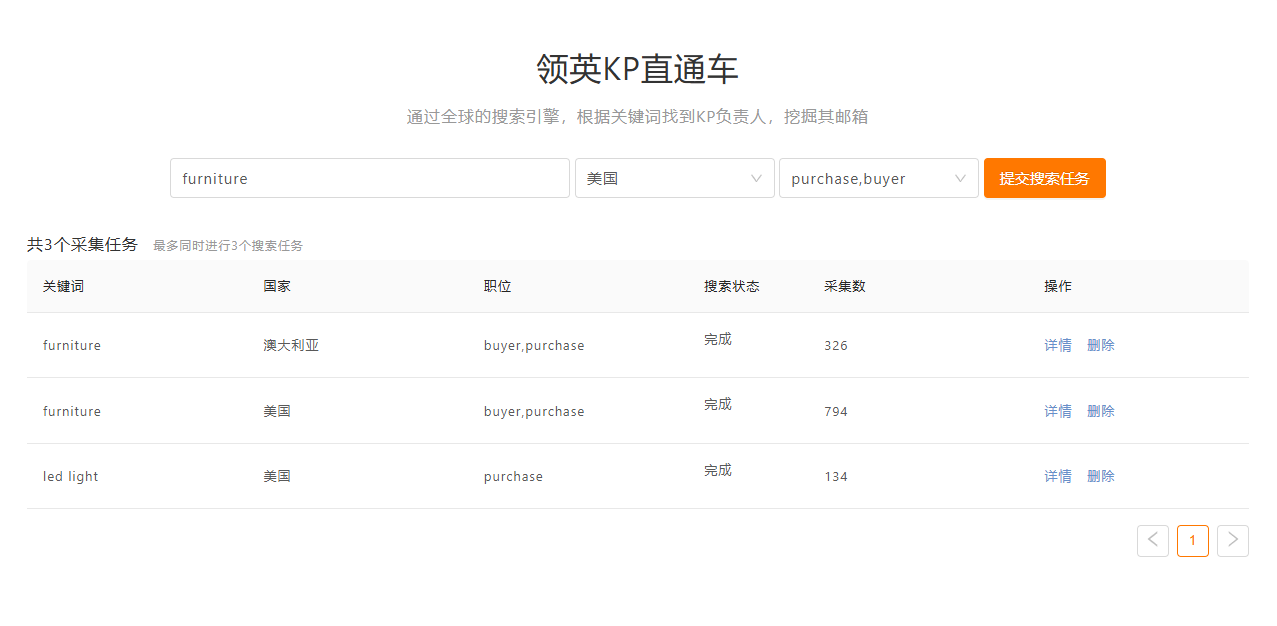Click the 关键词 column header
Screen dimensions: 1277x626
pos(63,286)
